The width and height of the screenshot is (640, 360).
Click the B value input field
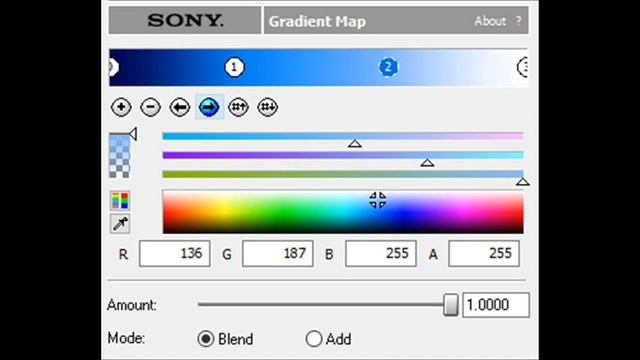point(381,254)
